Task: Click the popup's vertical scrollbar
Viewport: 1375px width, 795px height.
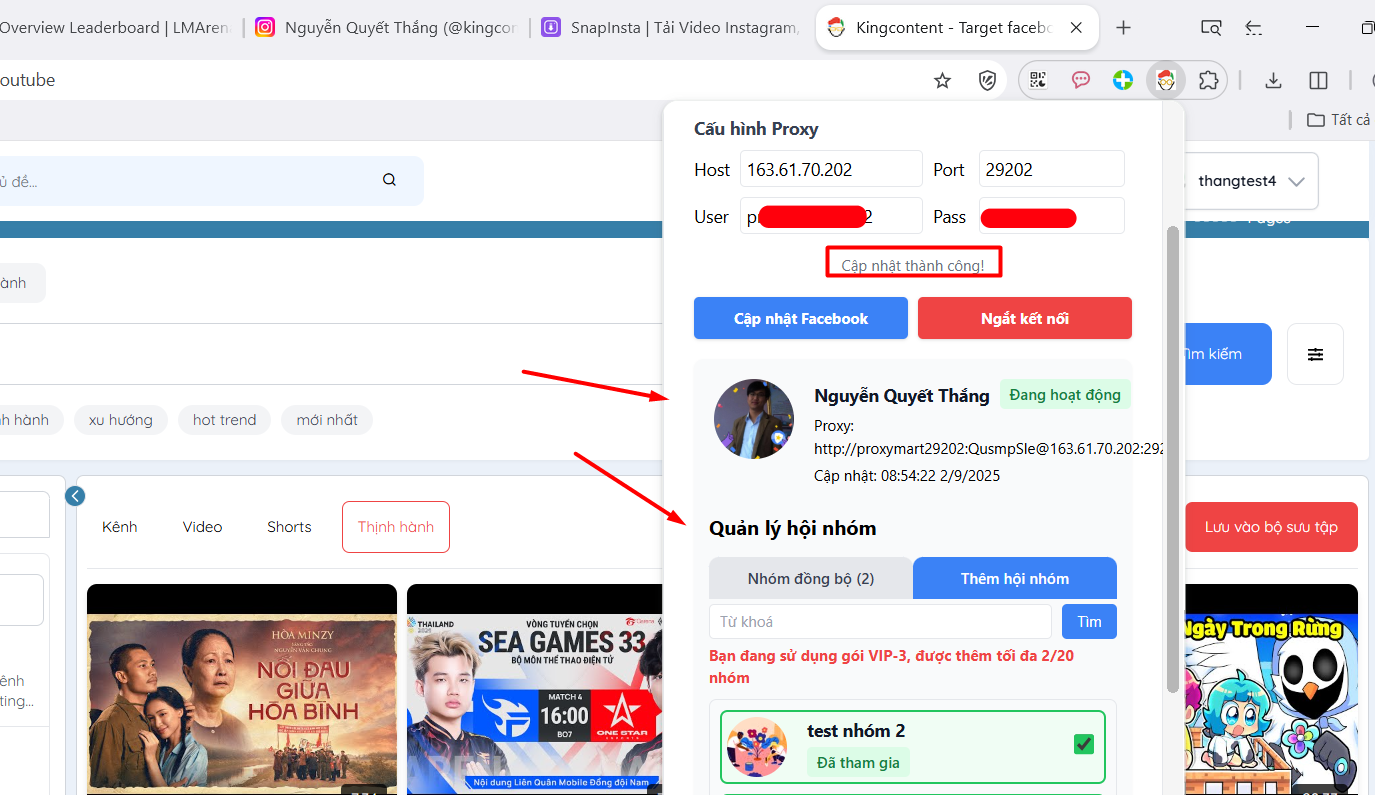Action: click(x=1172, y=450)
